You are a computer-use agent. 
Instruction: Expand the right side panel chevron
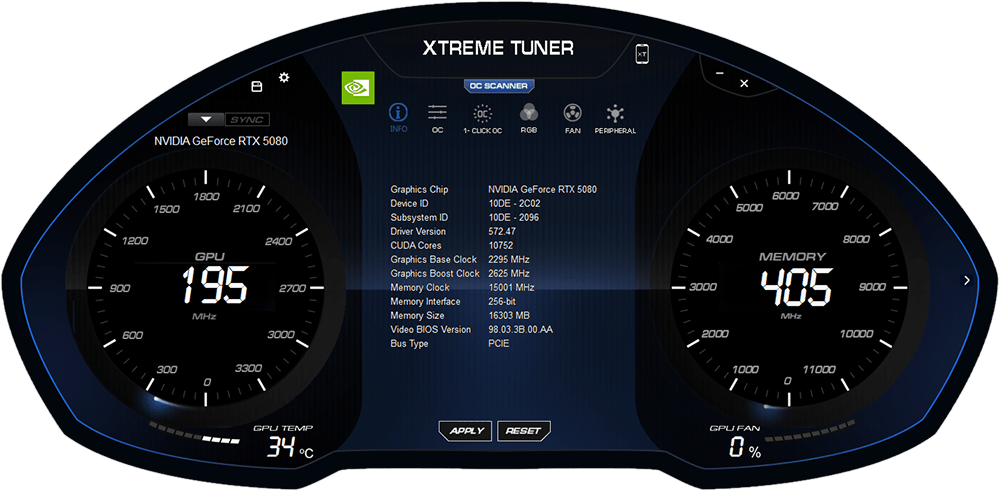click(967, 280)
